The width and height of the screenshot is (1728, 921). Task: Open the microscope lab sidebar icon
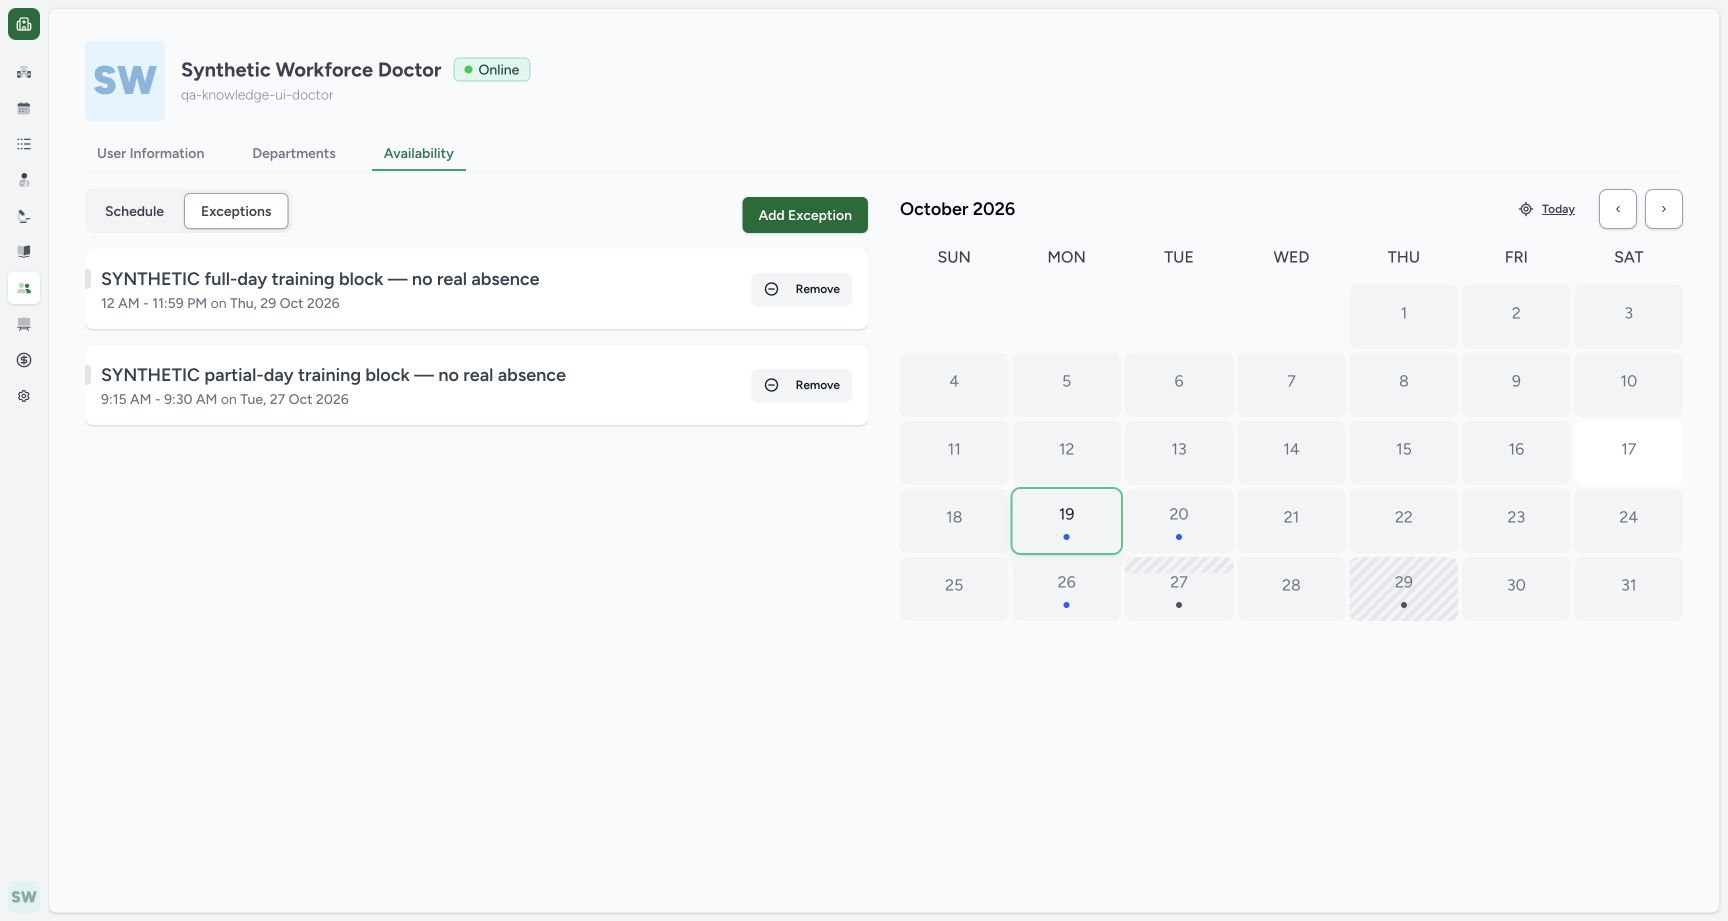pos(24,216)
